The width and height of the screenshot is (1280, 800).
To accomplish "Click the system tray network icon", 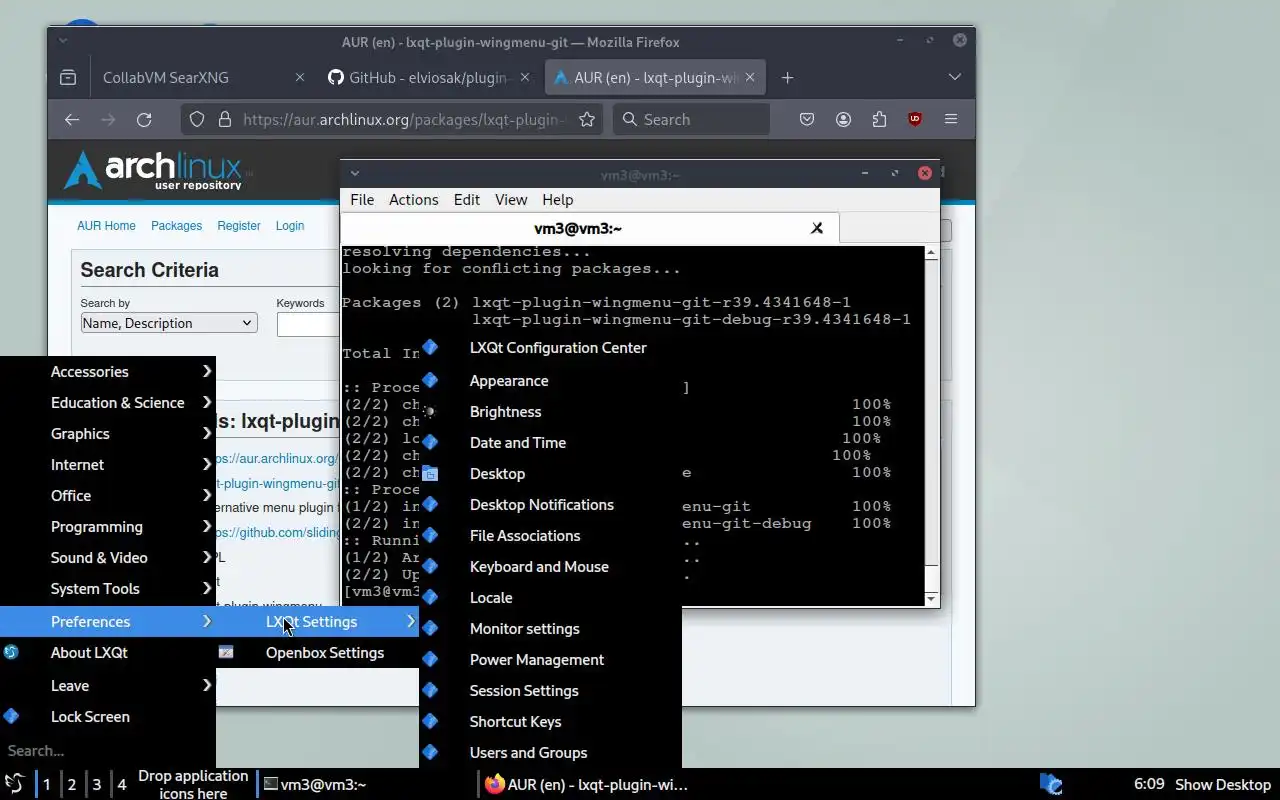I will [x=1050, y=784].
